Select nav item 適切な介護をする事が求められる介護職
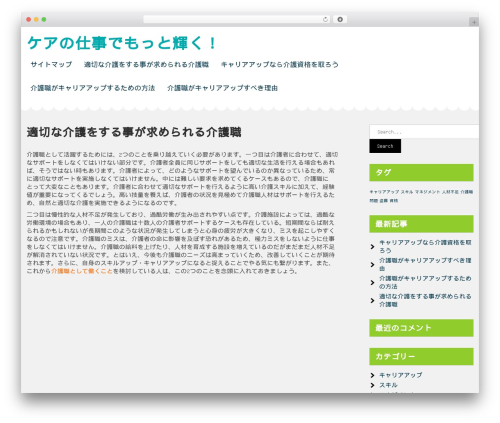 click(146, 65)
